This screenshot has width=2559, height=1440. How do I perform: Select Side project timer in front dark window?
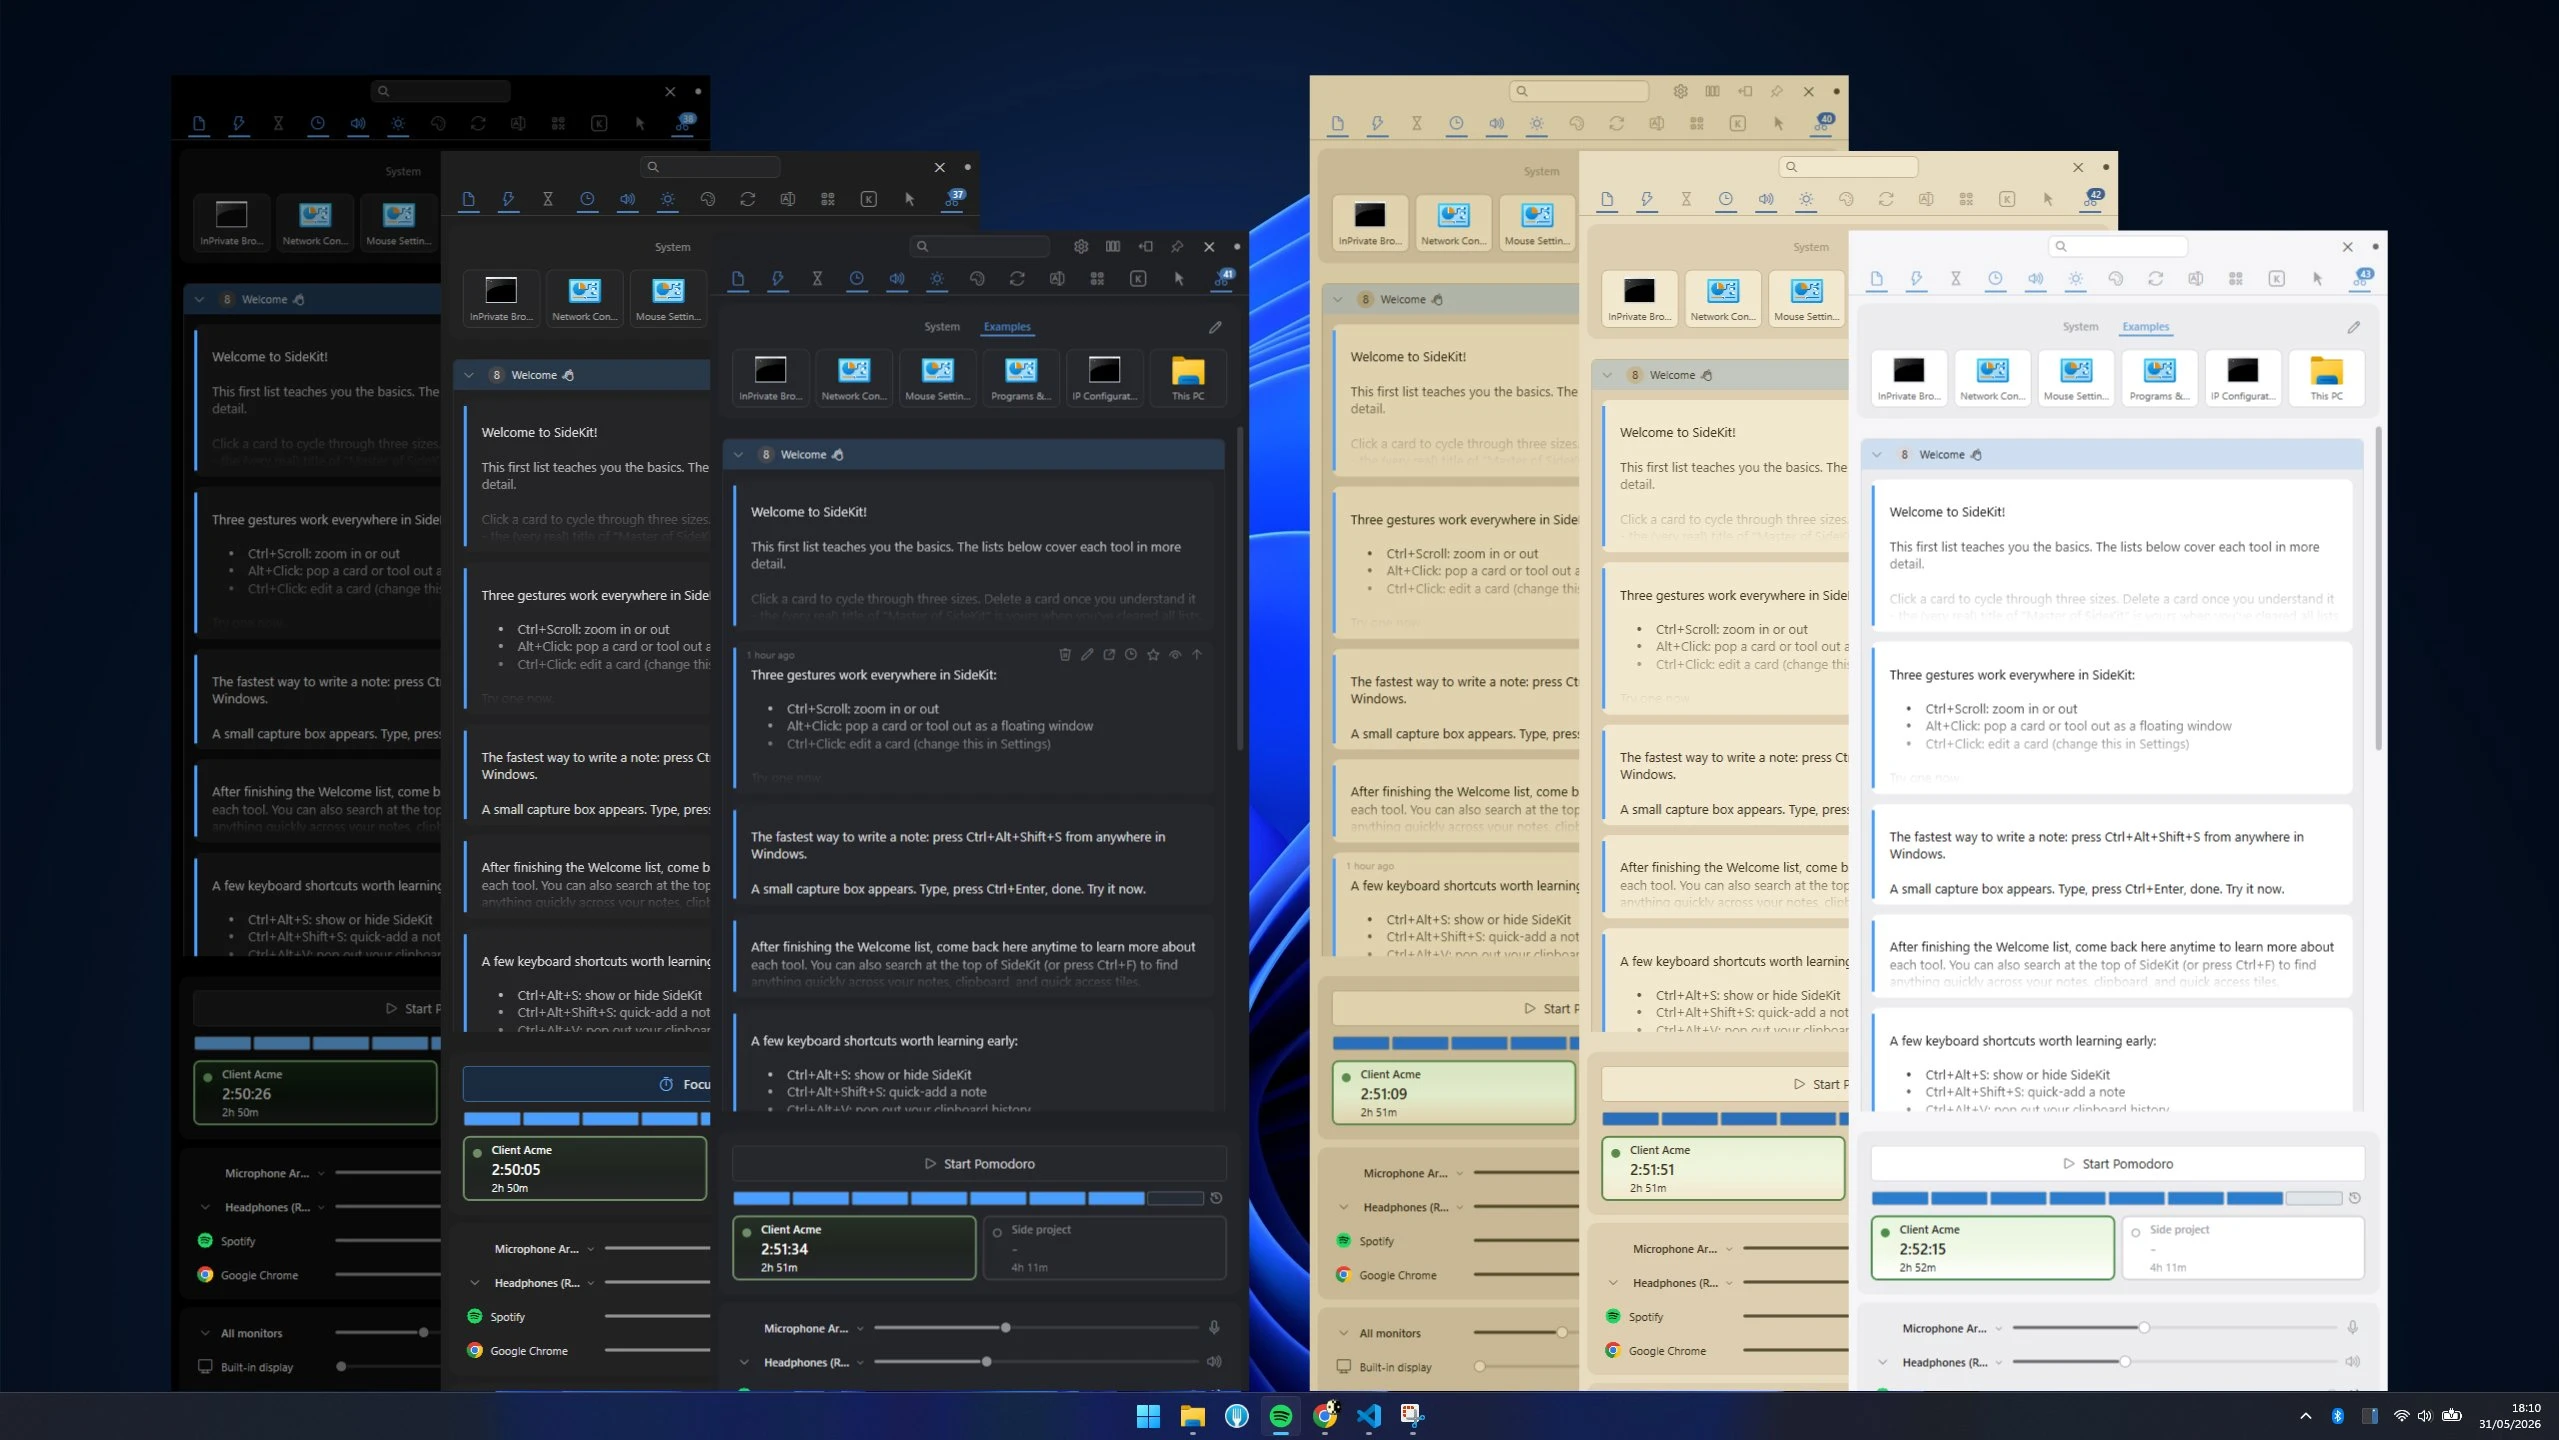tap(1104, 1248)
